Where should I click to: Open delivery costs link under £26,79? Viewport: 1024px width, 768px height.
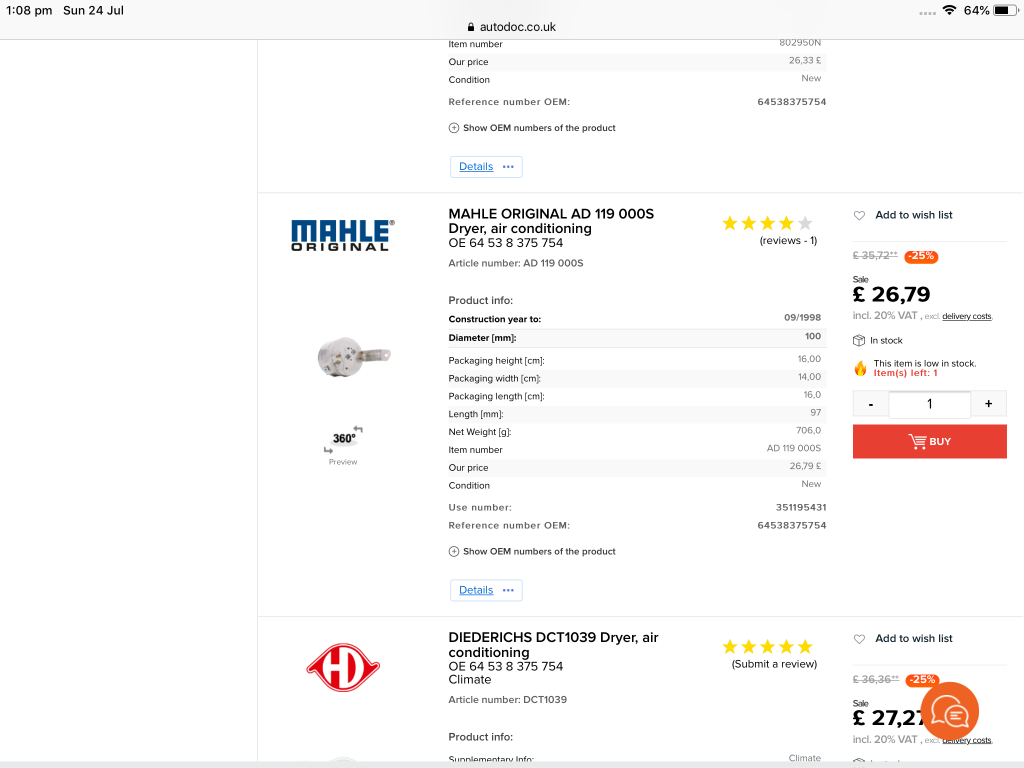(967, 316)
